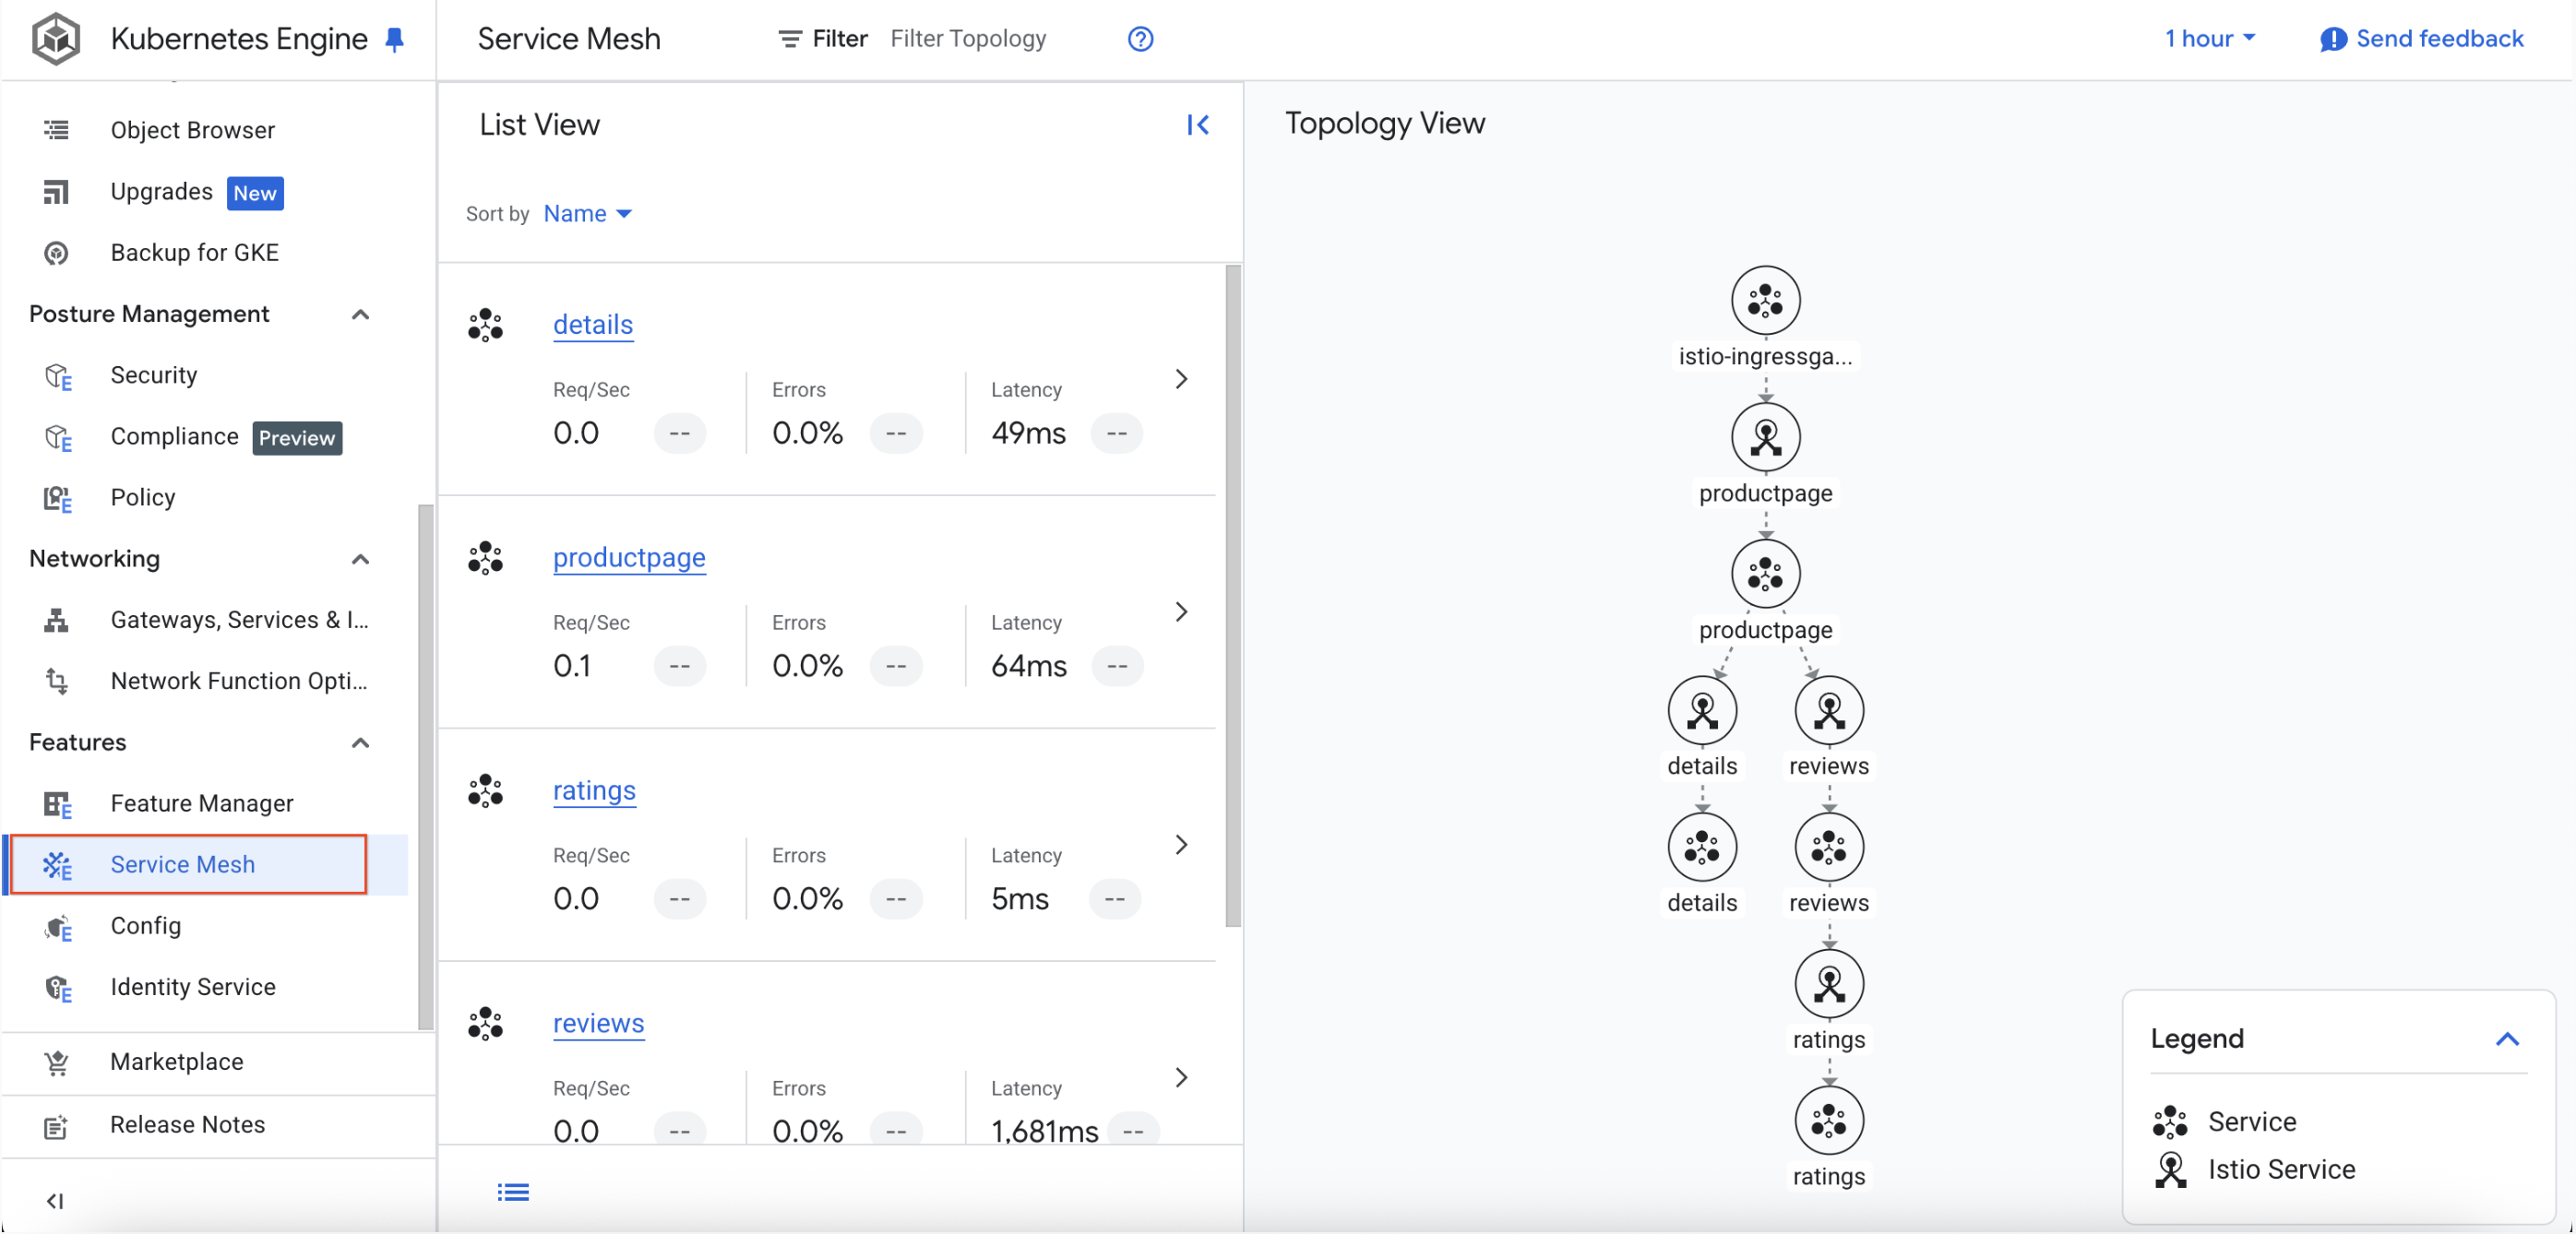The width and height of the screenshot is (2576, 1234).
Task: Collapse the Networking section
Action: (360, 559)
